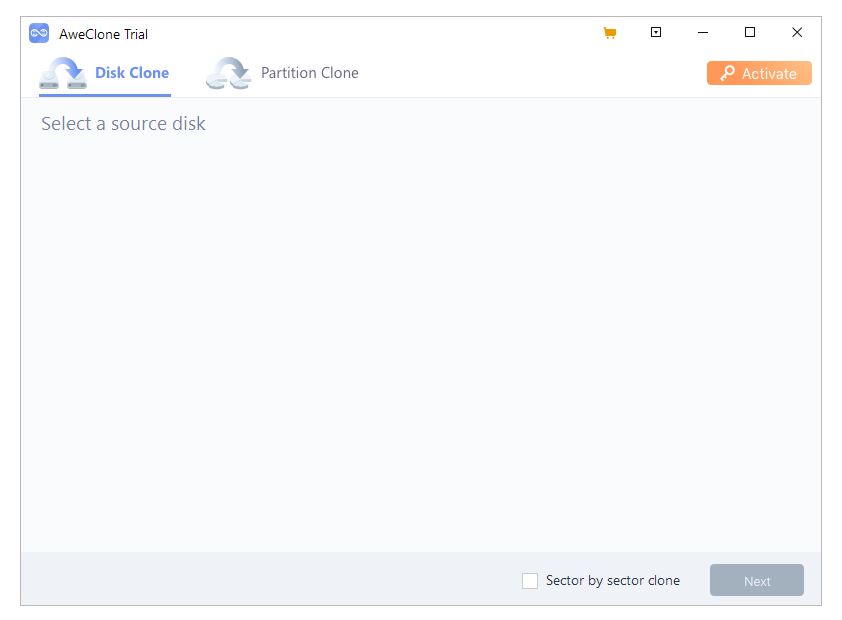842x620 pixels.
Task: Click the Sector by sector clone text label
Action: tap(610, 580)
